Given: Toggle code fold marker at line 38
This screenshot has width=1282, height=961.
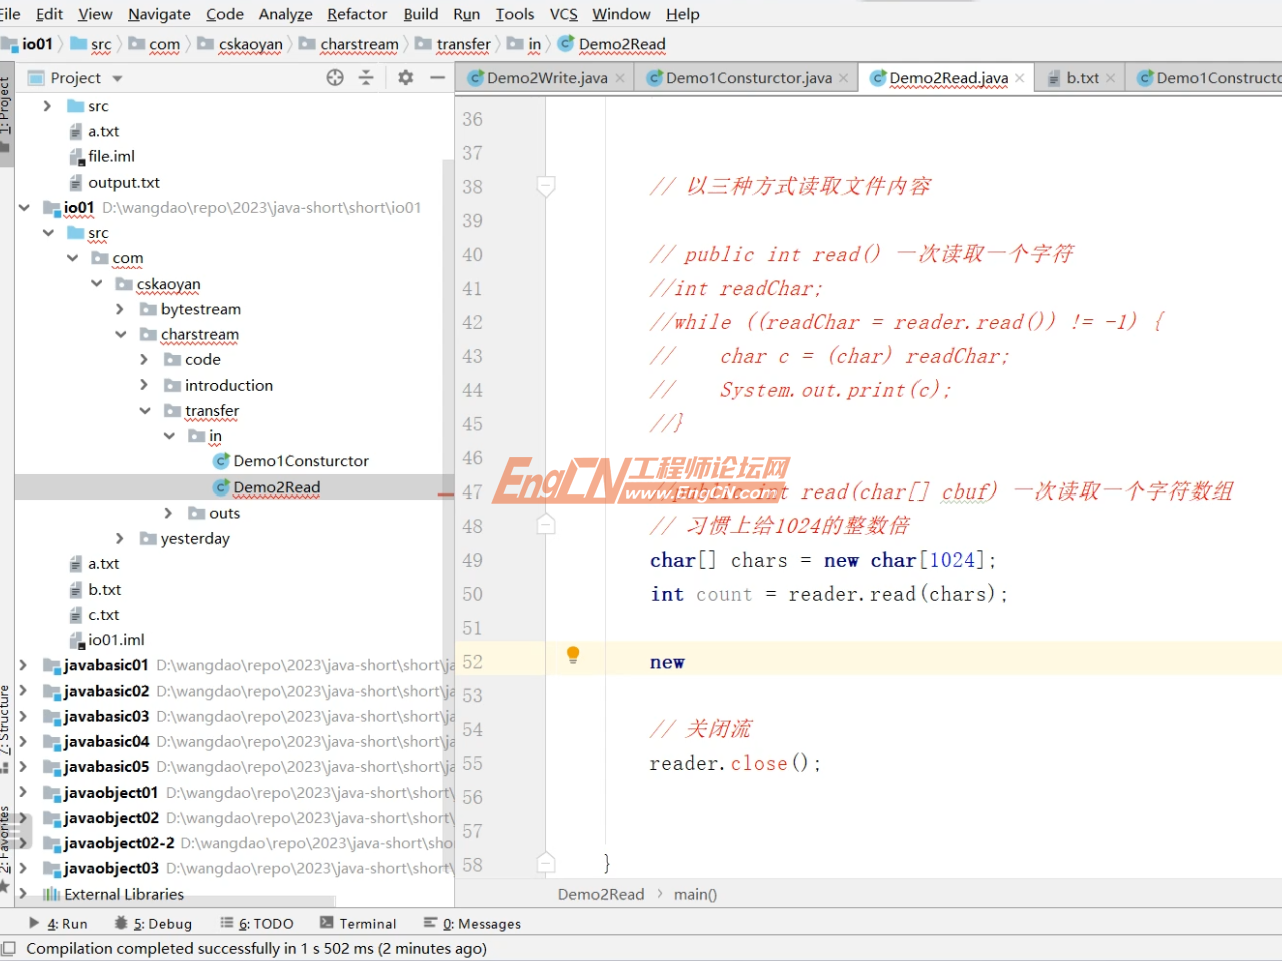Looking at the screenshot, I should [546, 186].
